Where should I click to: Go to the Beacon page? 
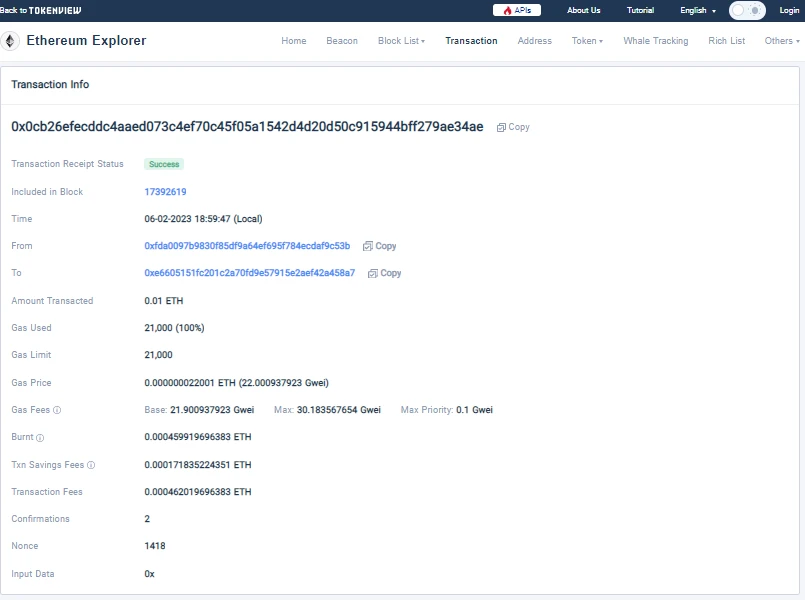[x=342, y=41]
